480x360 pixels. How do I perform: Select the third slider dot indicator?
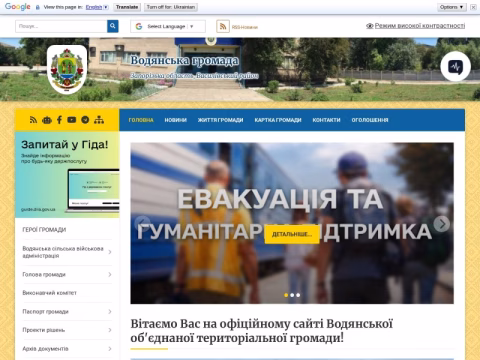click(298, 295)
